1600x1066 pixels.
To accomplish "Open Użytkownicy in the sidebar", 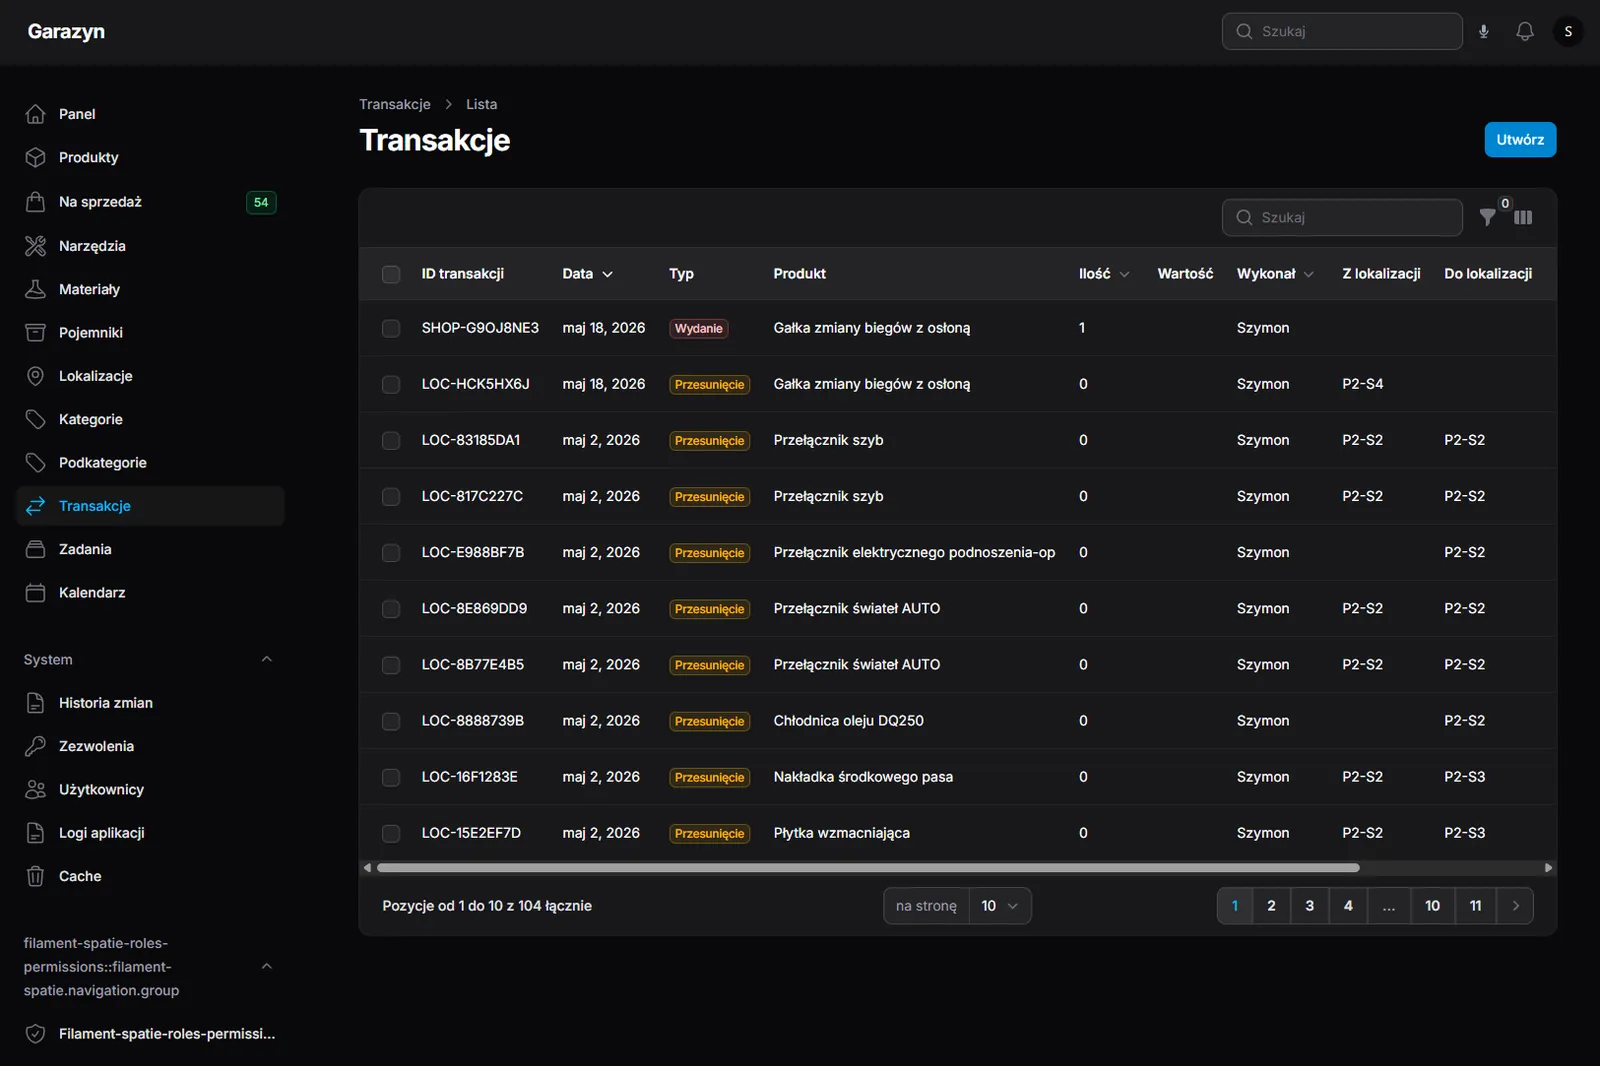I will pos(150,789).
